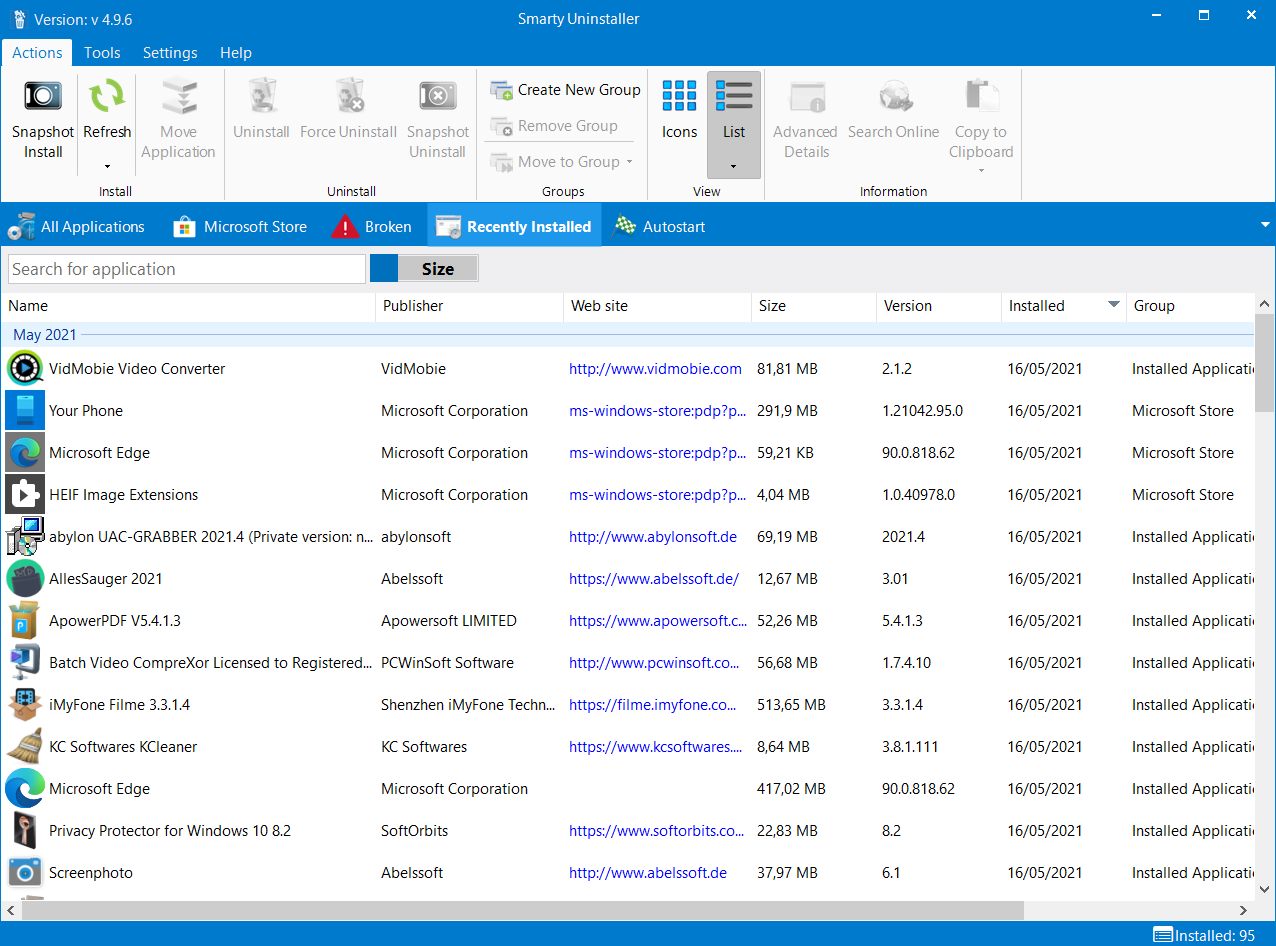The height and width of the screenshot is (946, 1276).
Task: Click the abylon UAC-GRABBER icon
Action: [x=24, y=537]
